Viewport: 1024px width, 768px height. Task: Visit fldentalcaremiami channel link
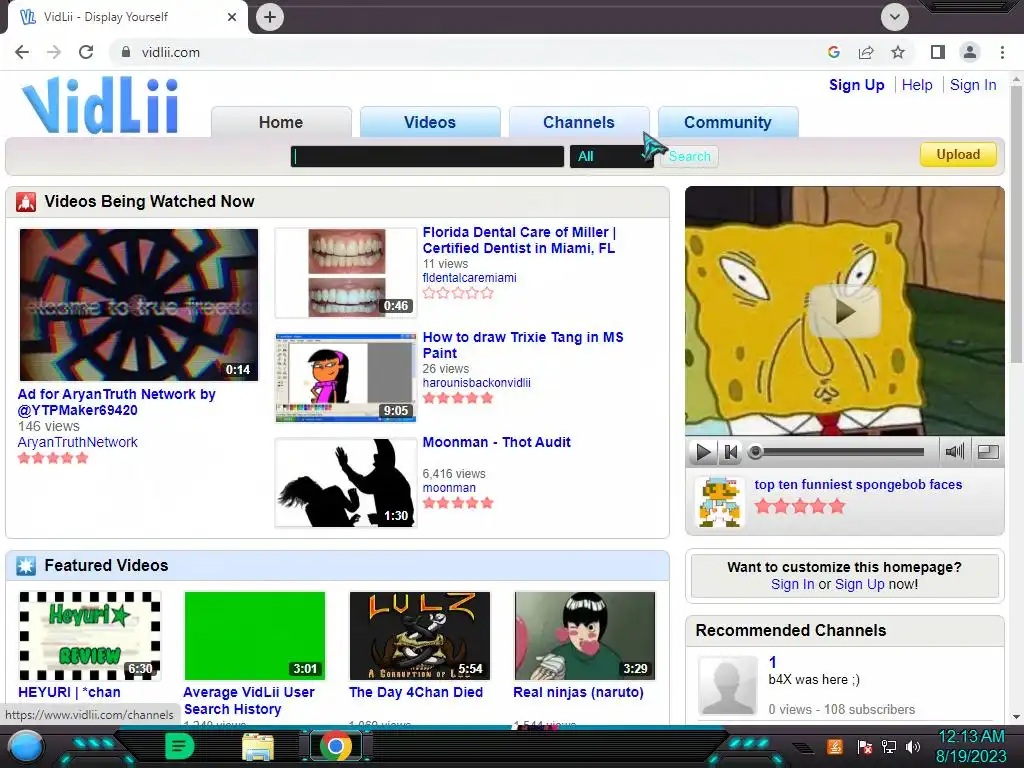(x=470, y=278)
